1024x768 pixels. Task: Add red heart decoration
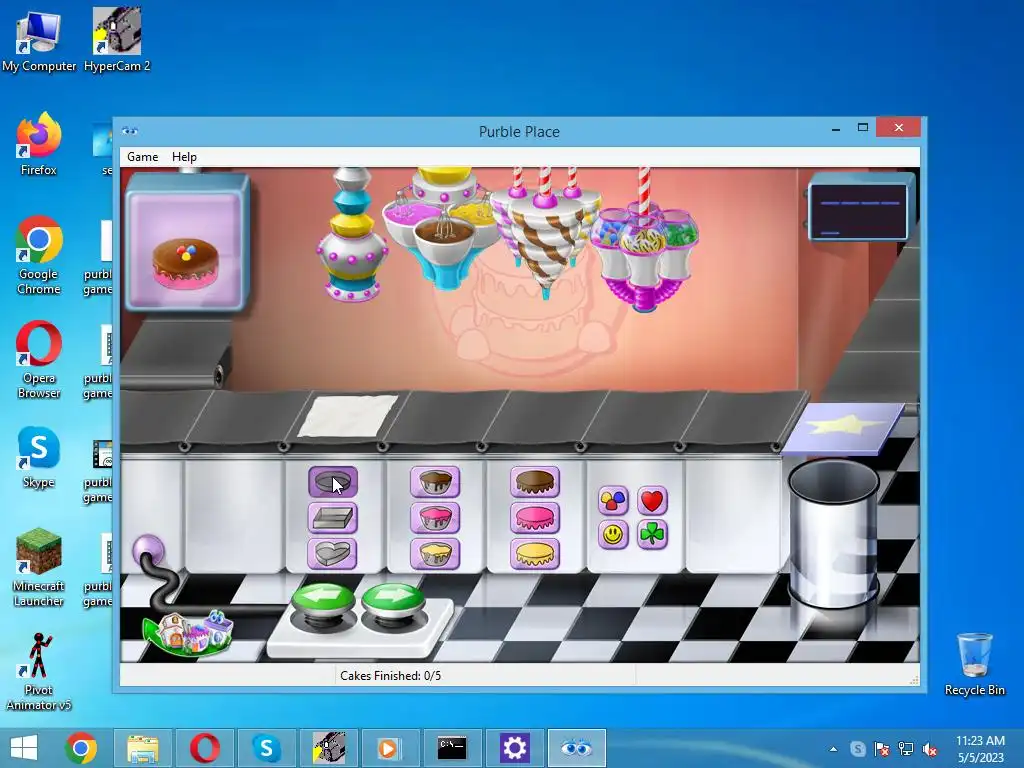point(652,501)
